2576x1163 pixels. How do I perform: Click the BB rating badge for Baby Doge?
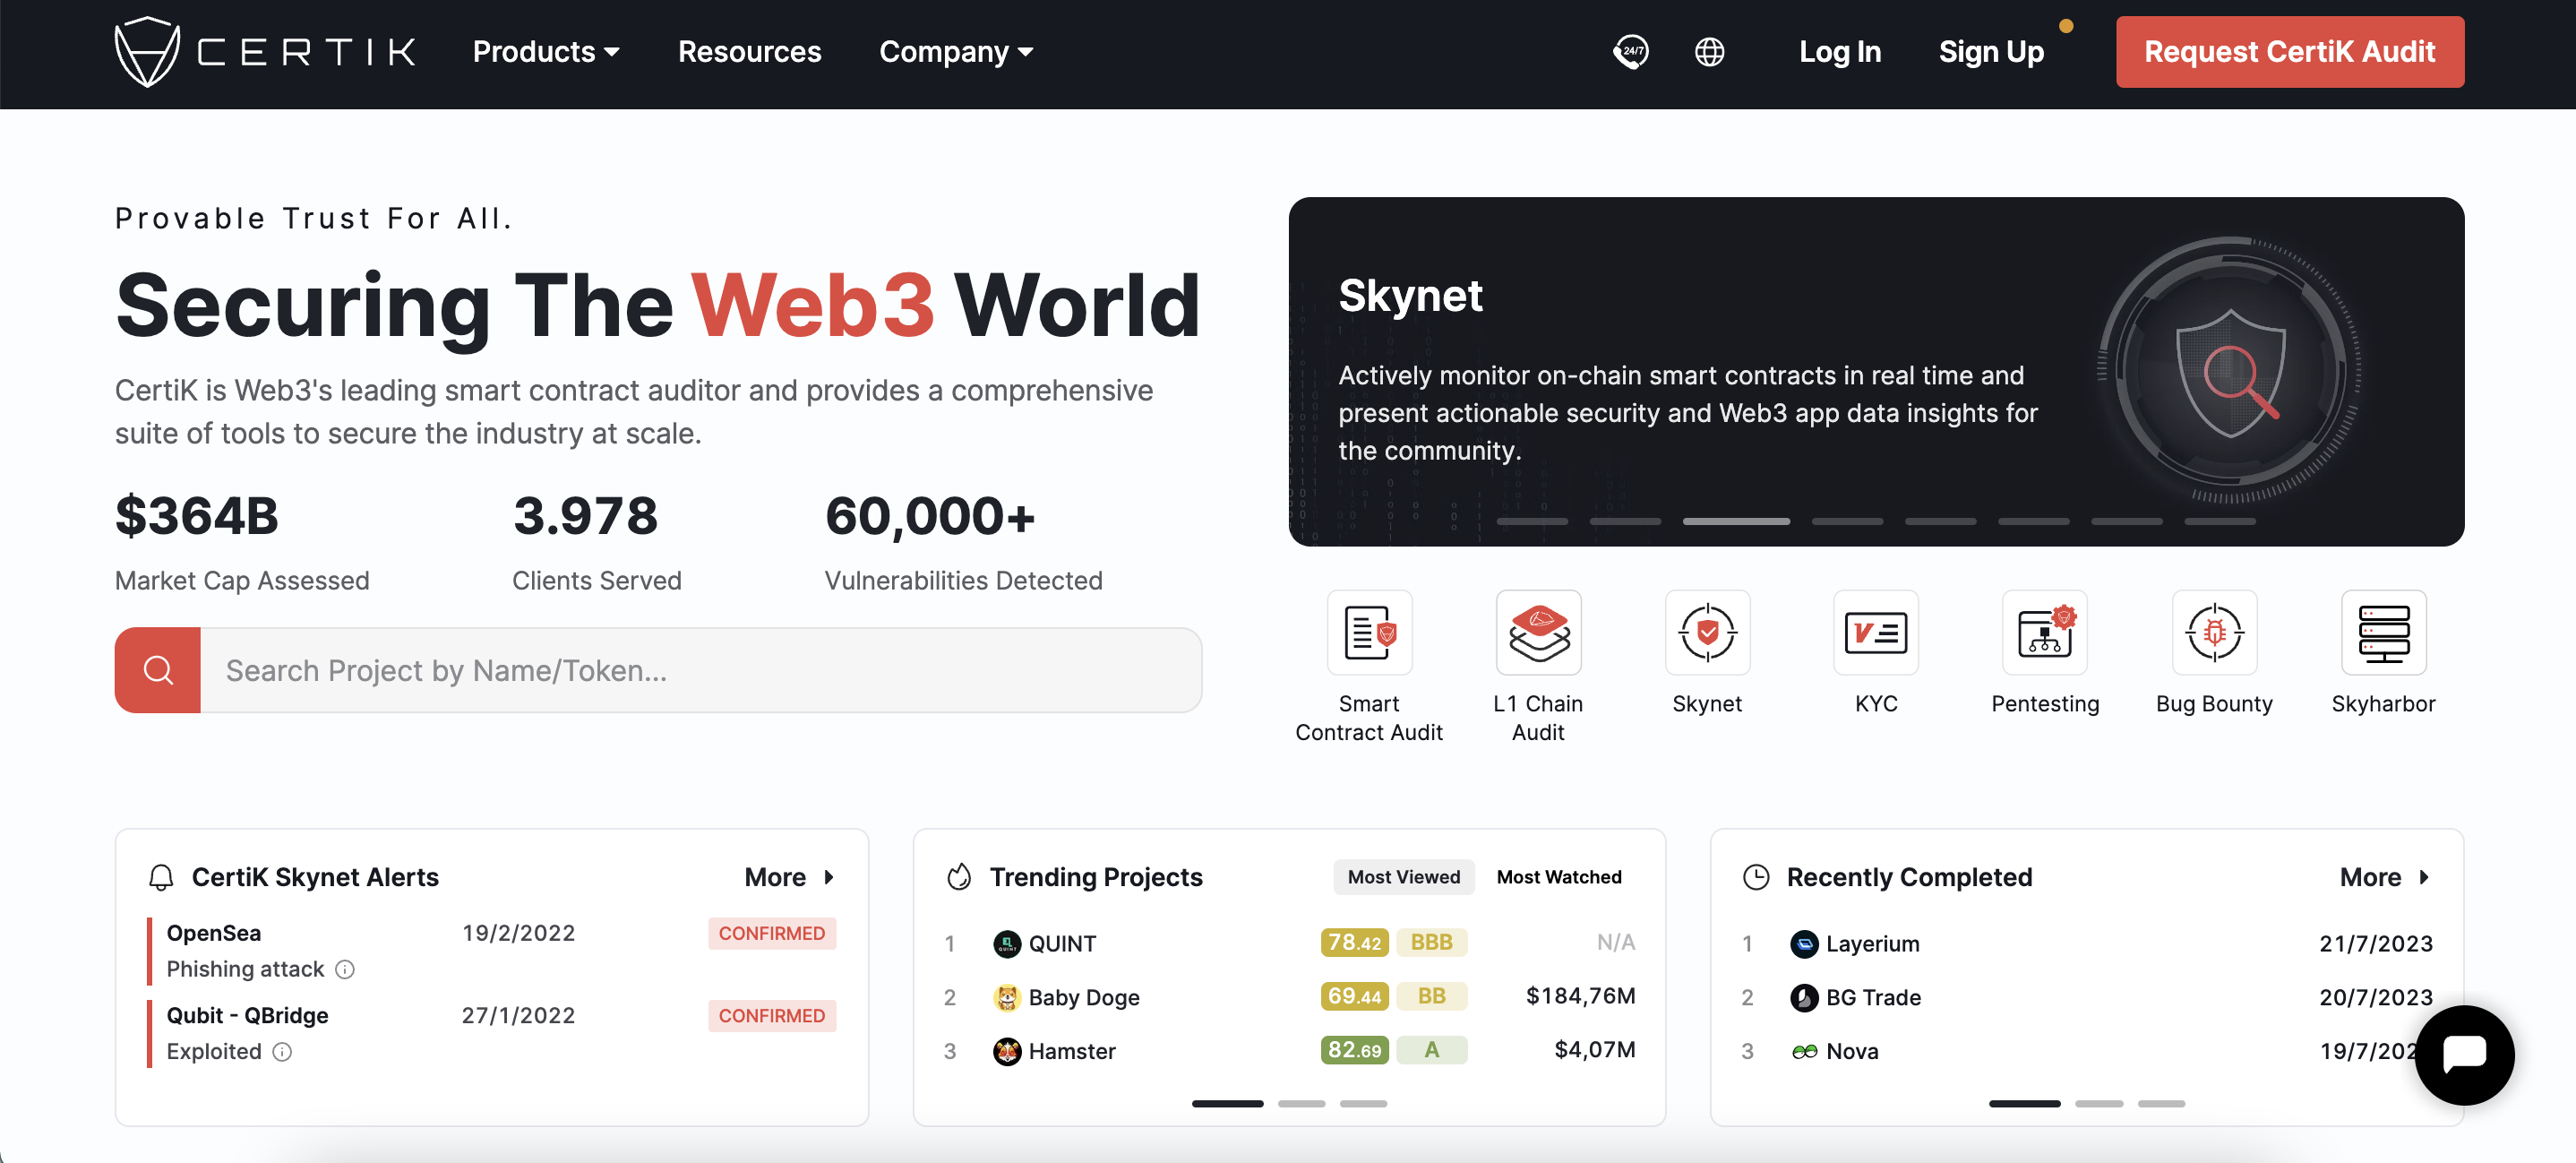click(1431, 997)
